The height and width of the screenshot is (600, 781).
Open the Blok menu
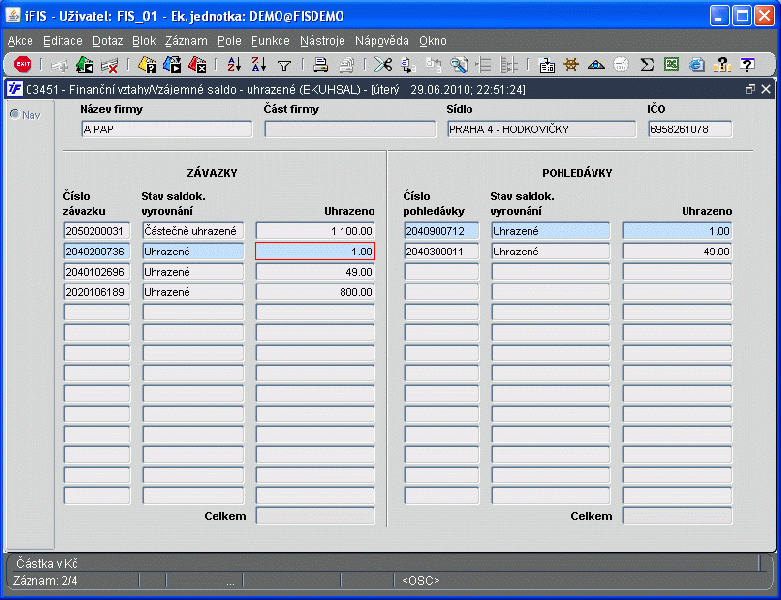click(x=144, y=41)
